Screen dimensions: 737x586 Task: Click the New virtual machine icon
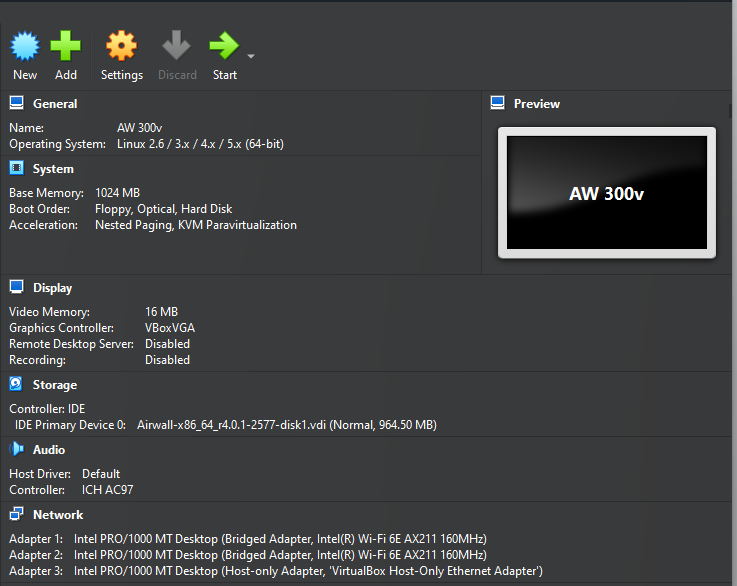click(25, 46)
